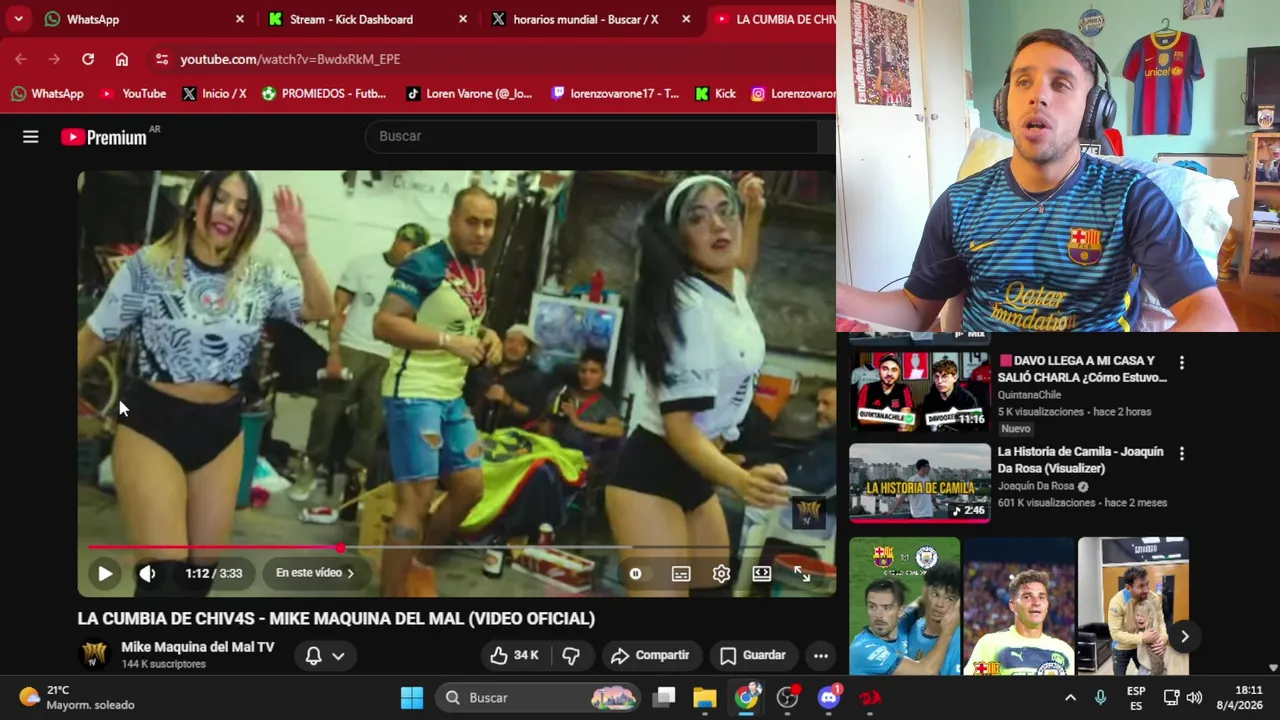Click the youtube.com address bar URL

290,59
